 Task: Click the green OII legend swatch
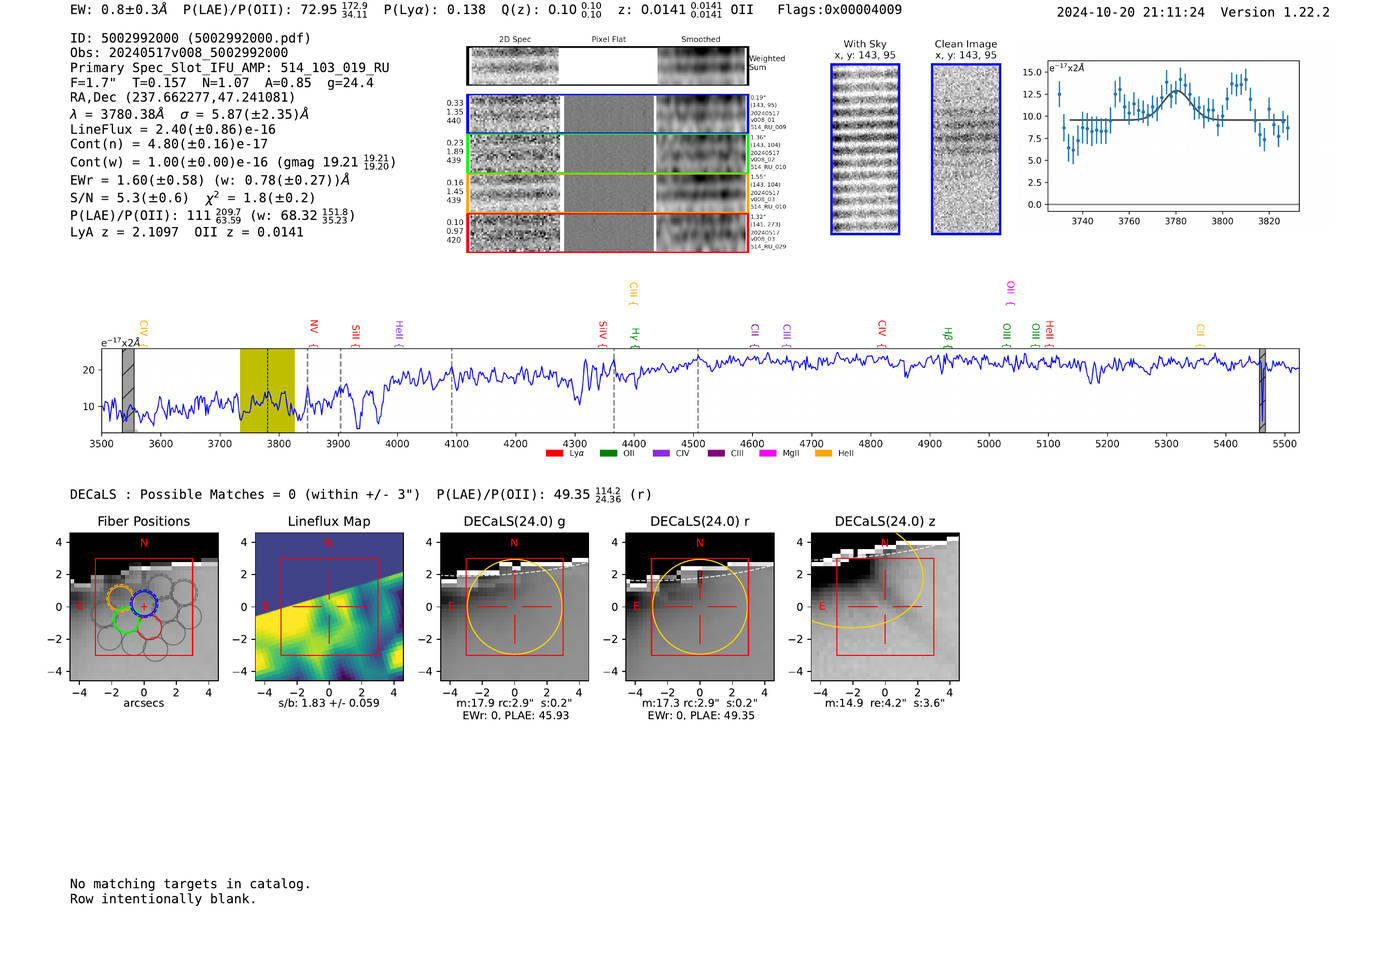tap(608, 454)
